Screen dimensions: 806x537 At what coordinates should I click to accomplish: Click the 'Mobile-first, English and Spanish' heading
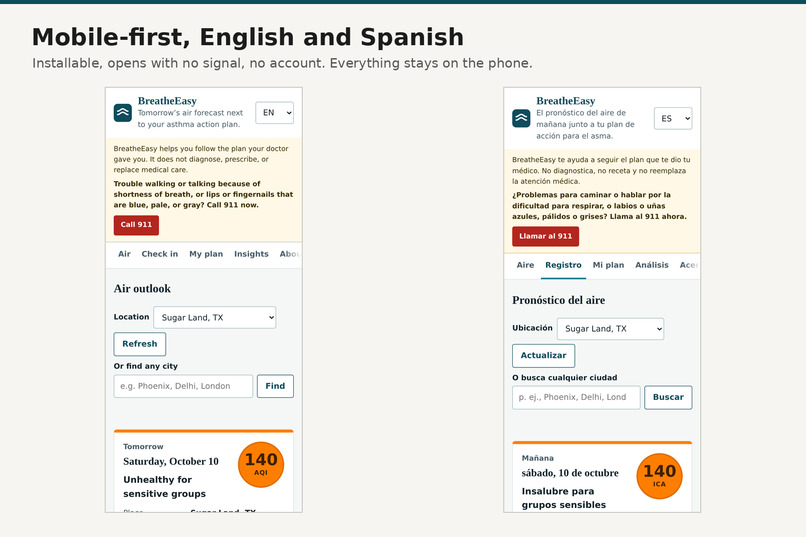[248, 38]
